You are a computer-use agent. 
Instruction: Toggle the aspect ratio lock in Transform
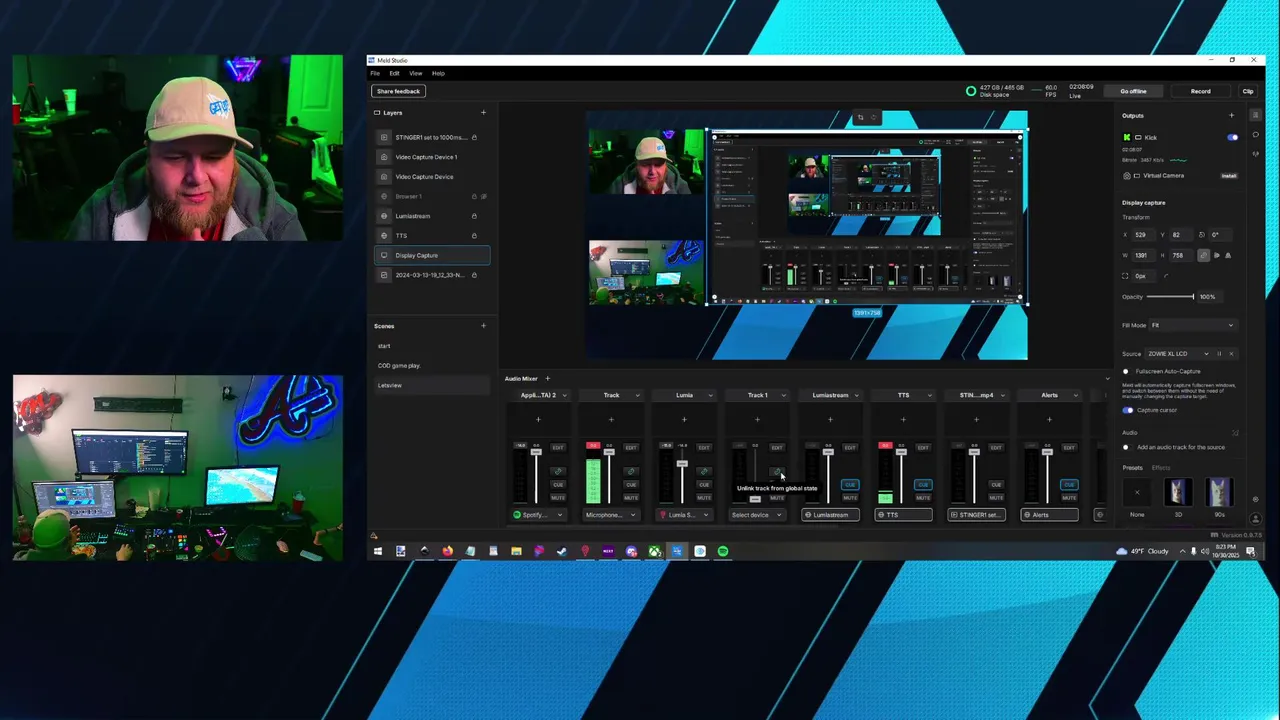pos(1203,255)
